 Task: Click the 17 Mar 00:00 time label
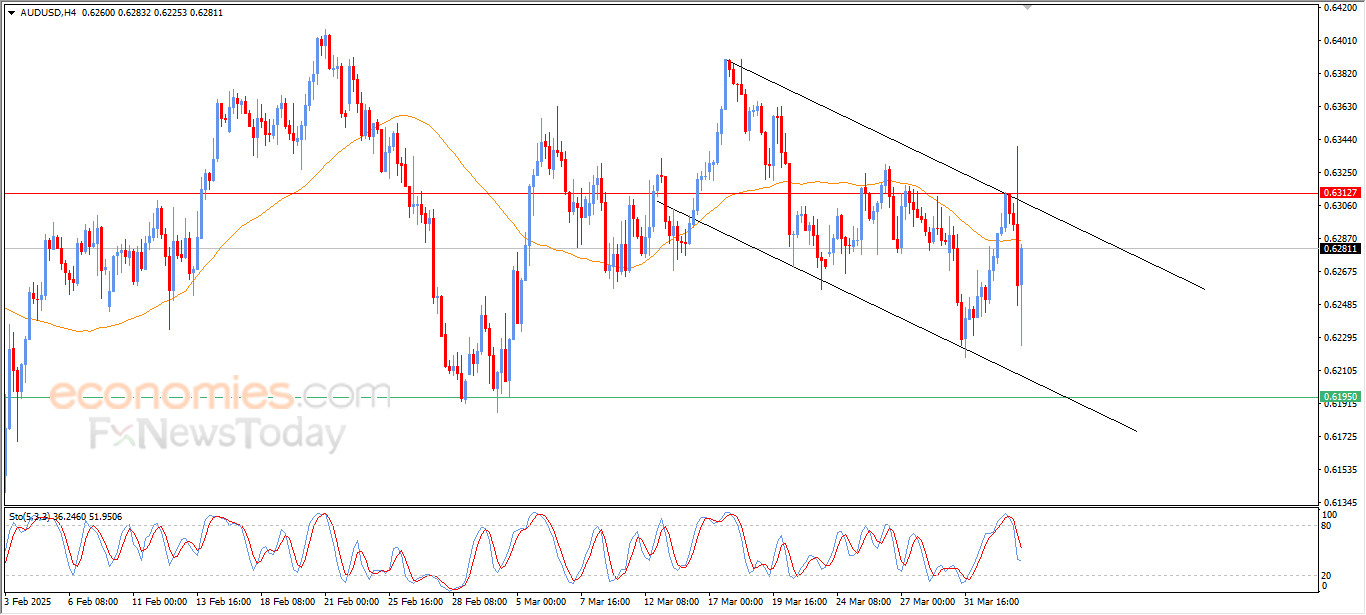(x=735, y=602)
